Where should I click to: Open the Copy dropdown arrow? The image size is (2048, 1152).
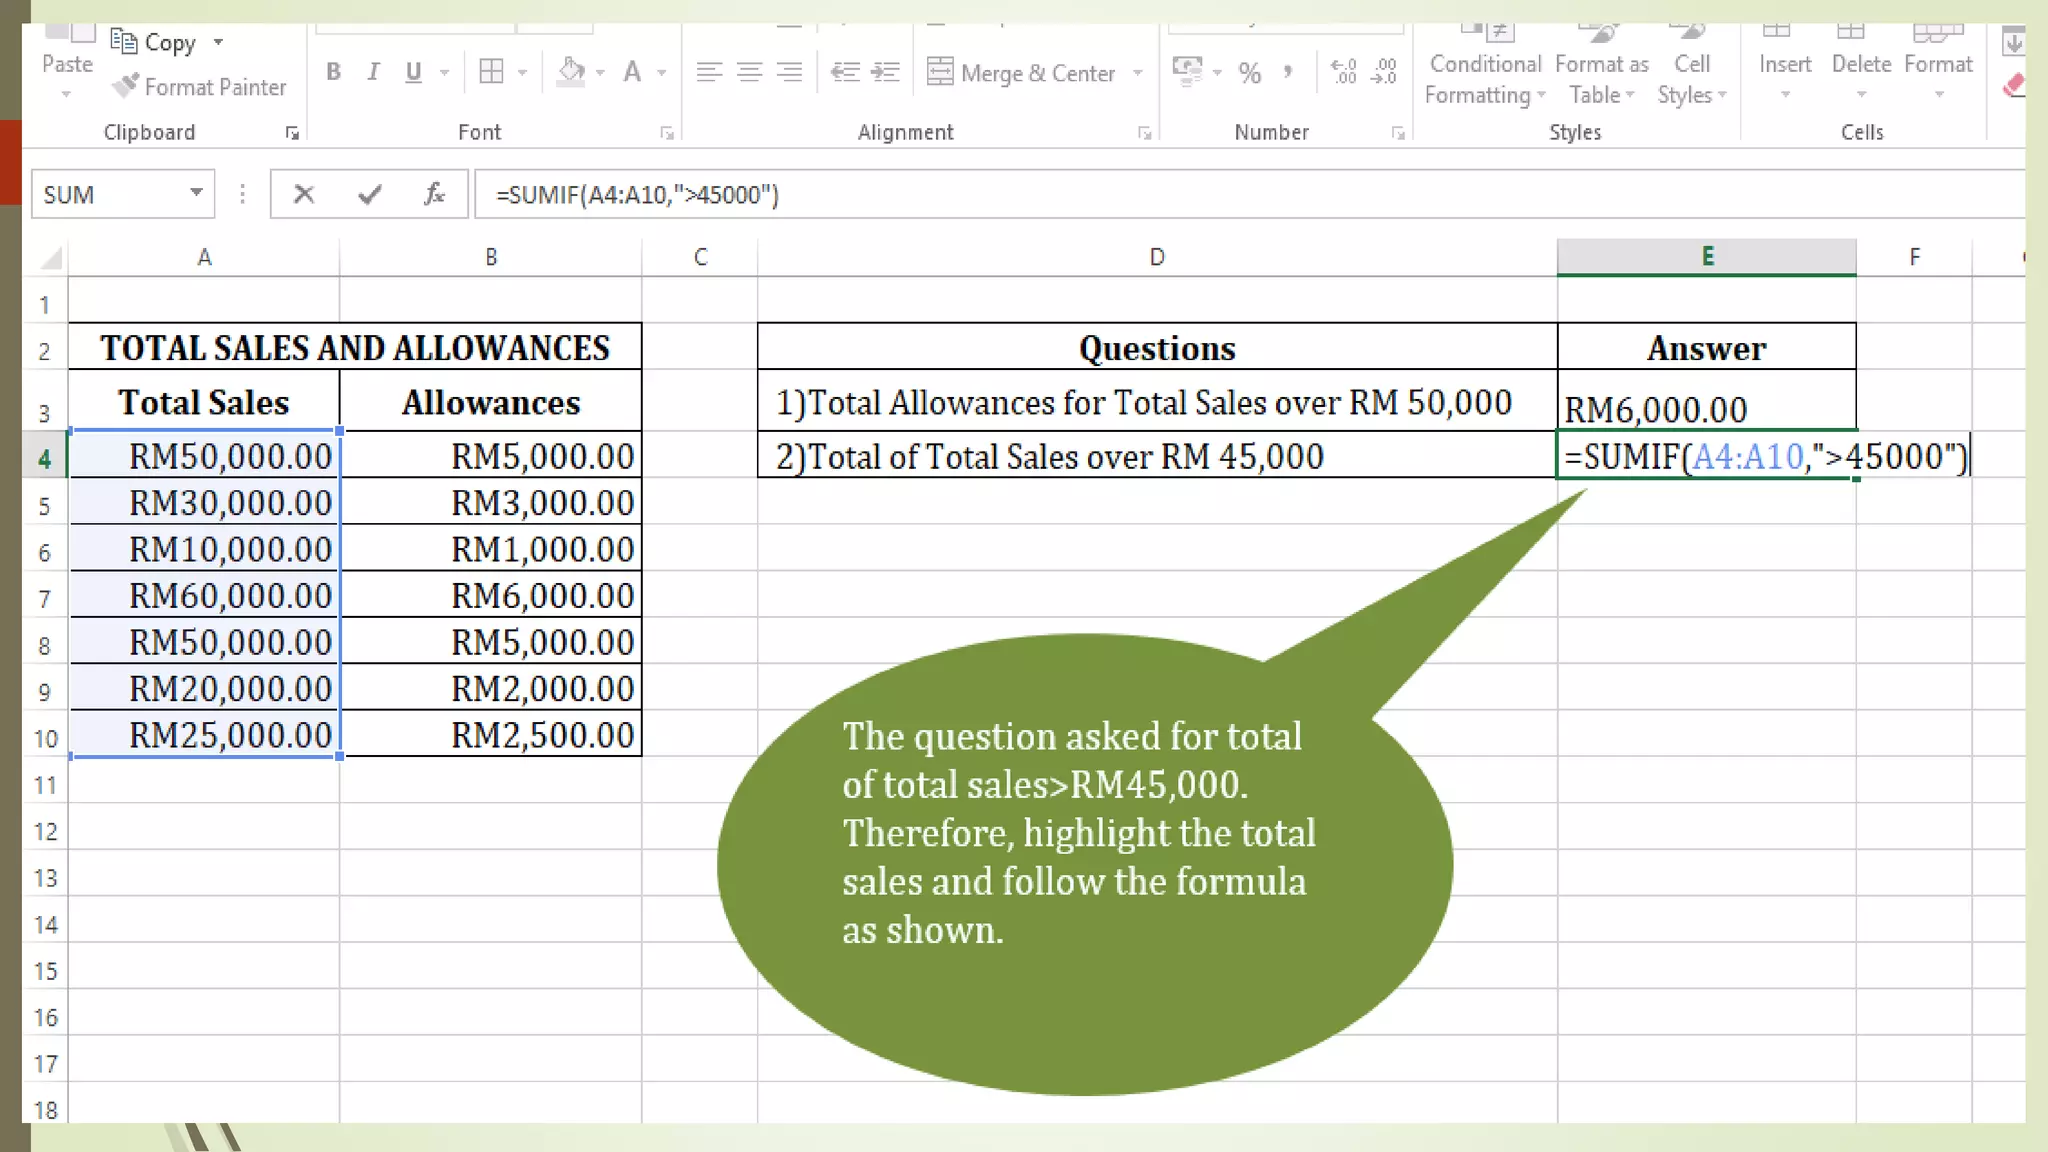pyautogui.click(x=218, y=43)
